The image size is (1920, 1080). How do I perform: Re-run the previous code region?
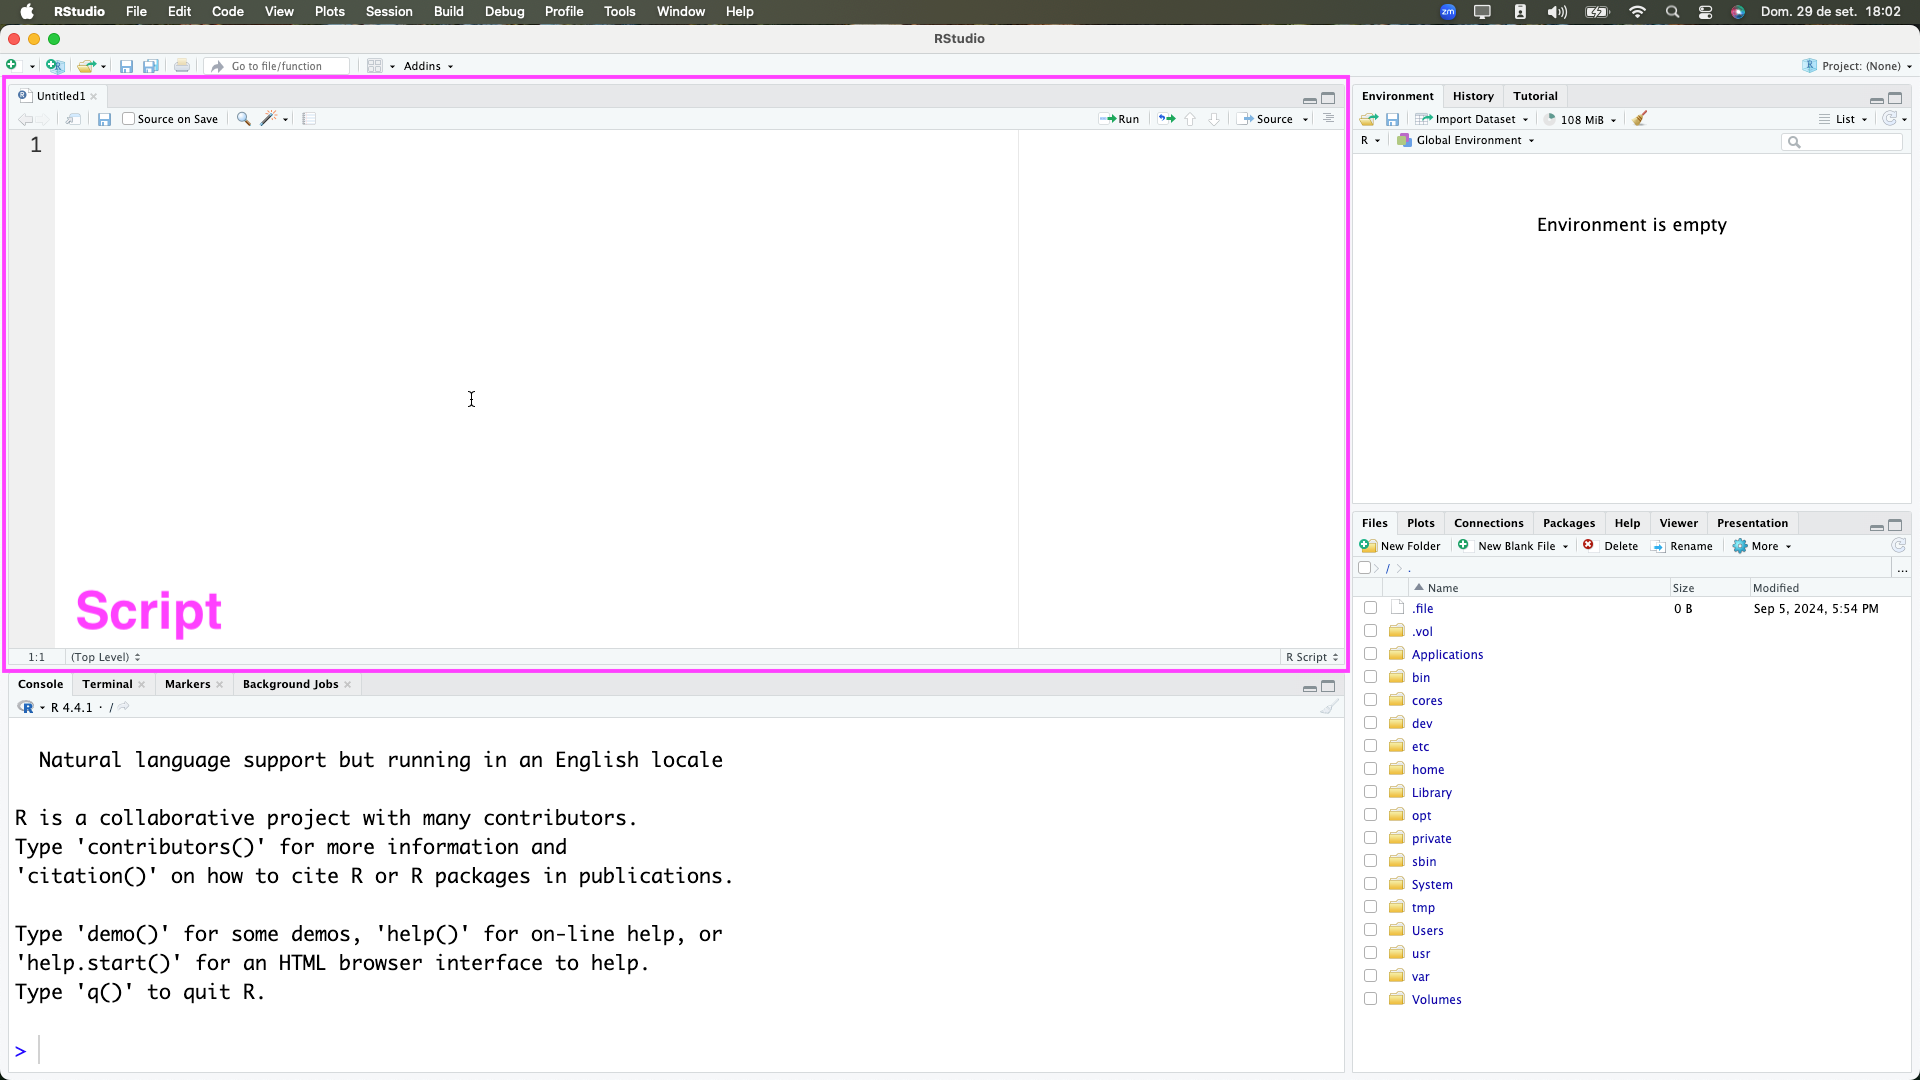1167,119
